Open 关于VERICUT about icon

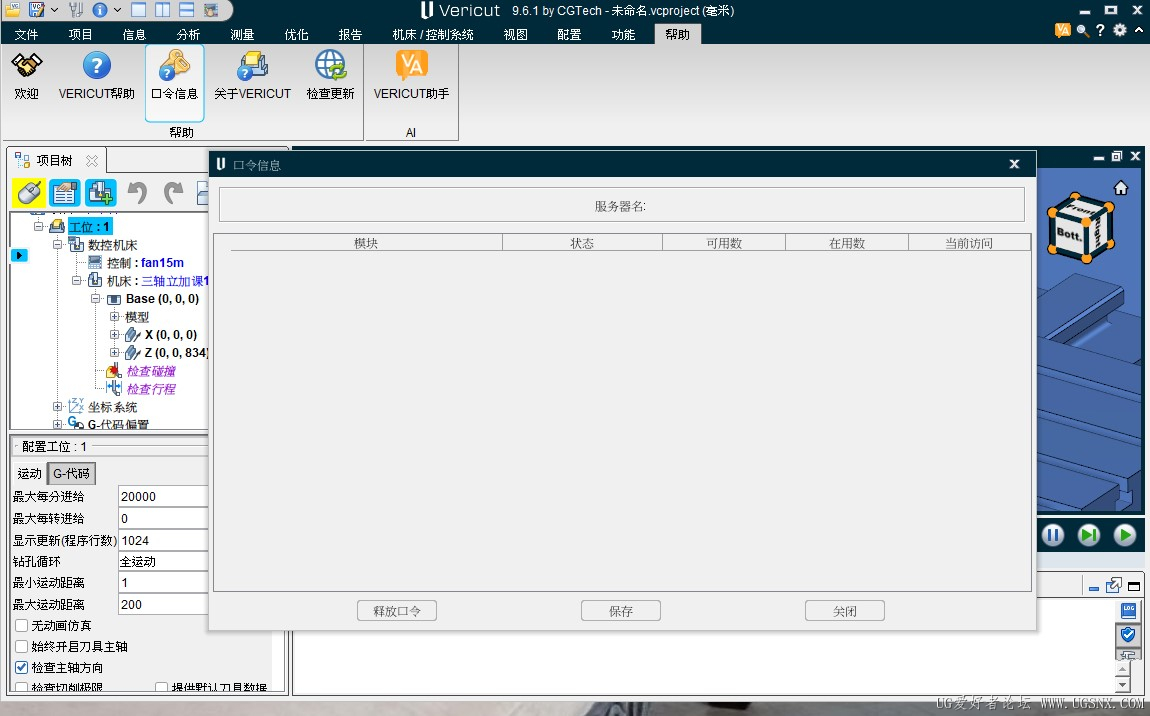point(252,66)
